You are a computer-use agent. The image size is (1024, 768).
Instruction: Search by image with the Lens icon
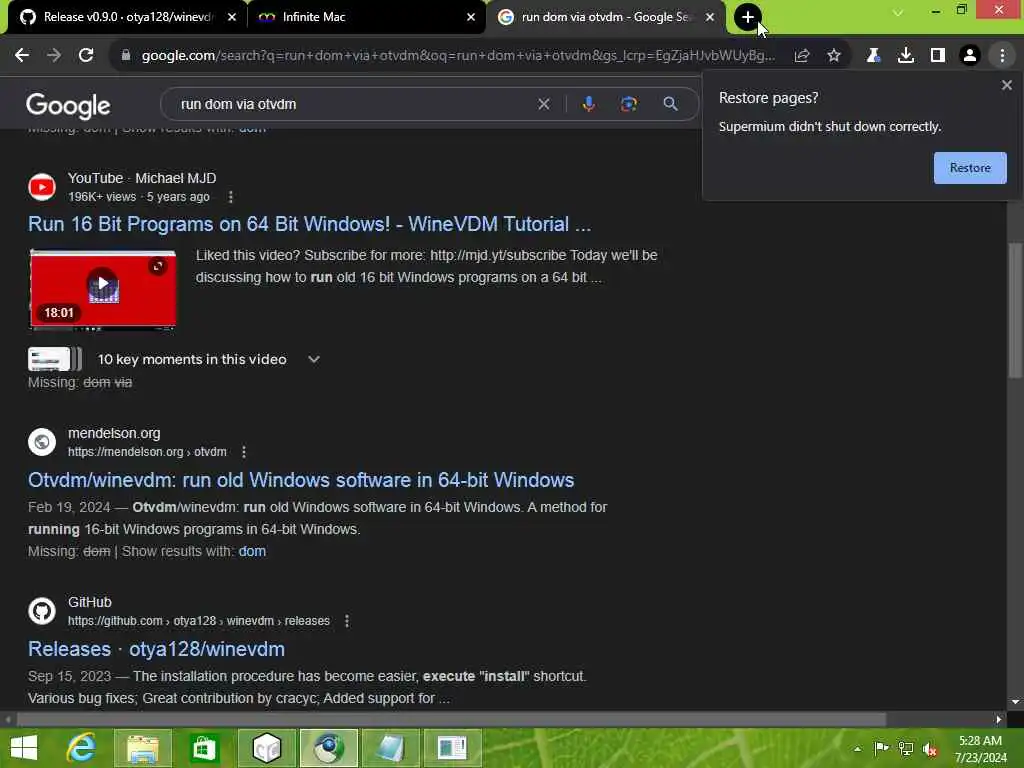pyautogui.click(x=629, y=104)
